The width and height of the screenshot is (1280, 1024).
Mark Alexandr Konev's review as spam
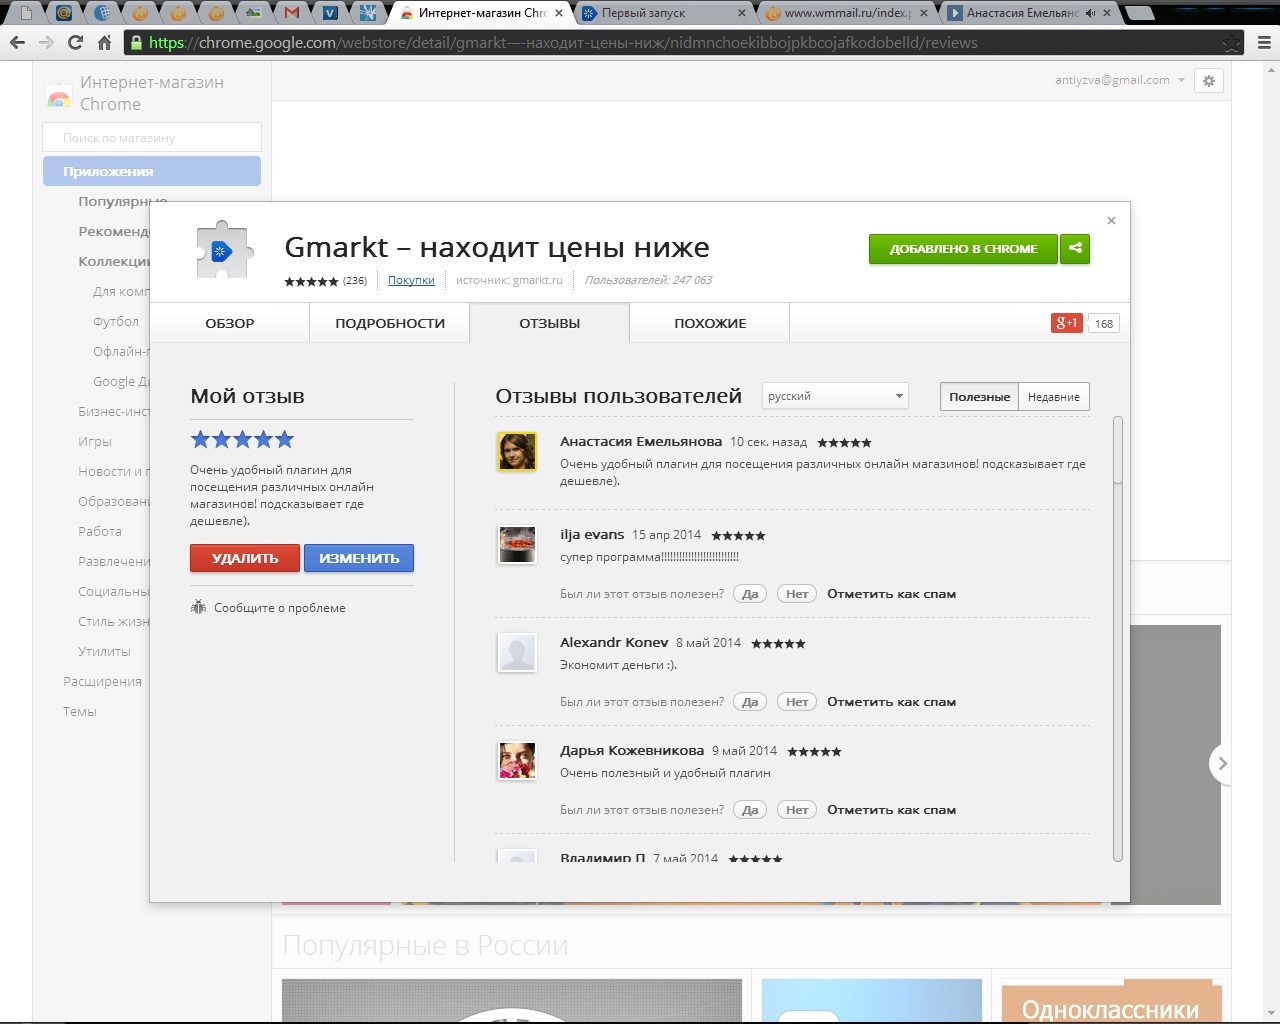point(891,702)
